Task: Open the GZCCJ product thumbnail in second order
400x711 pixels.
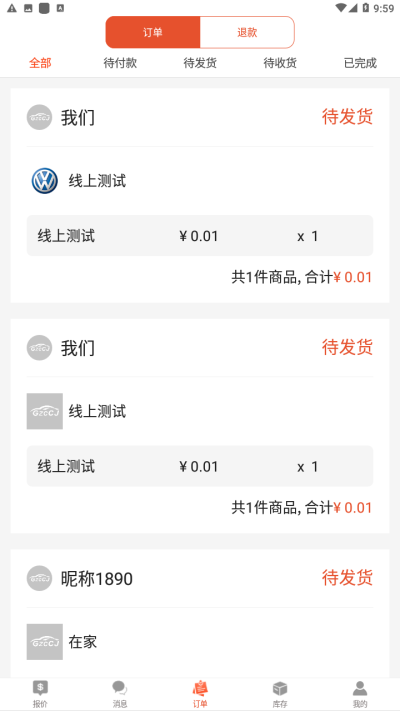Action: click(45, 411)
